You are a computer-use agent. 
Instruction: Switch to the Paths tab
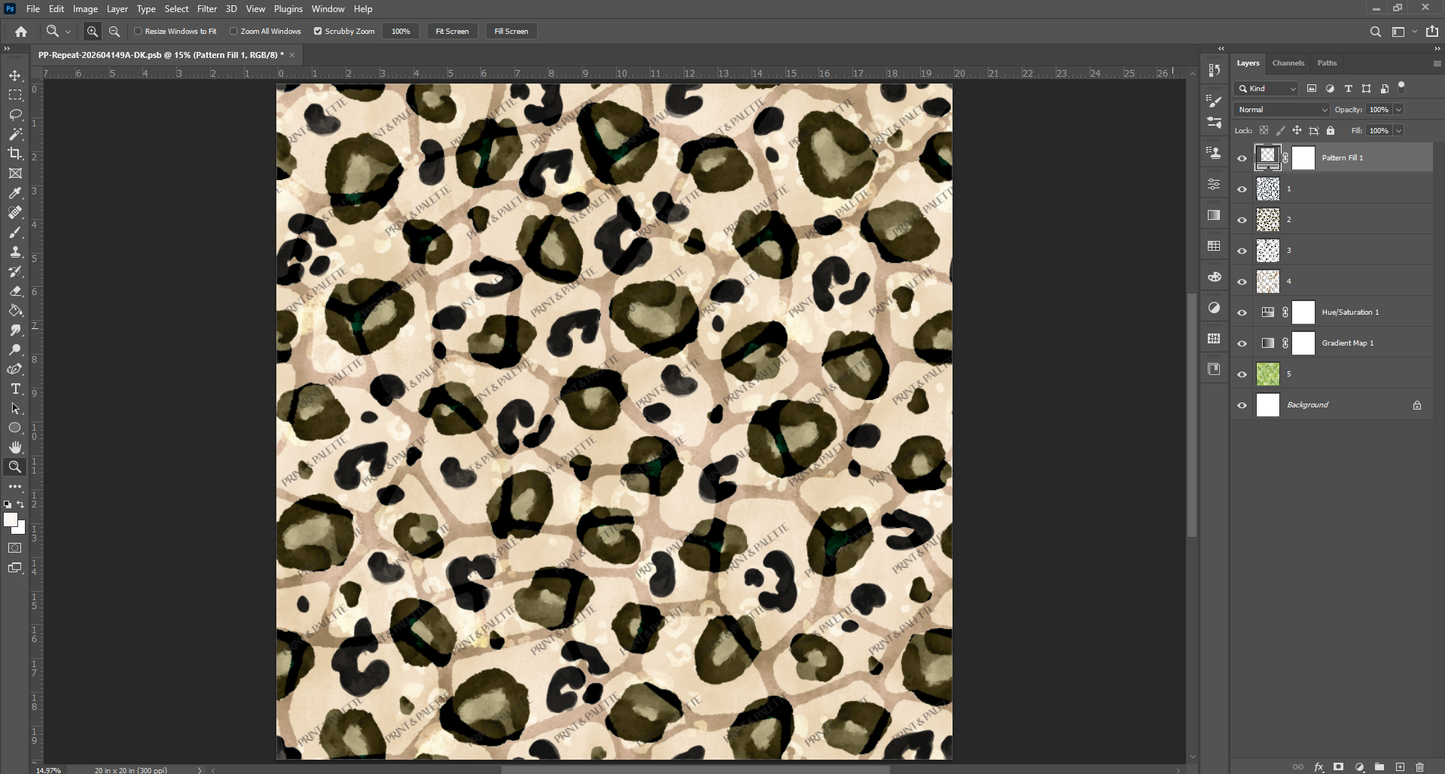1327,63
